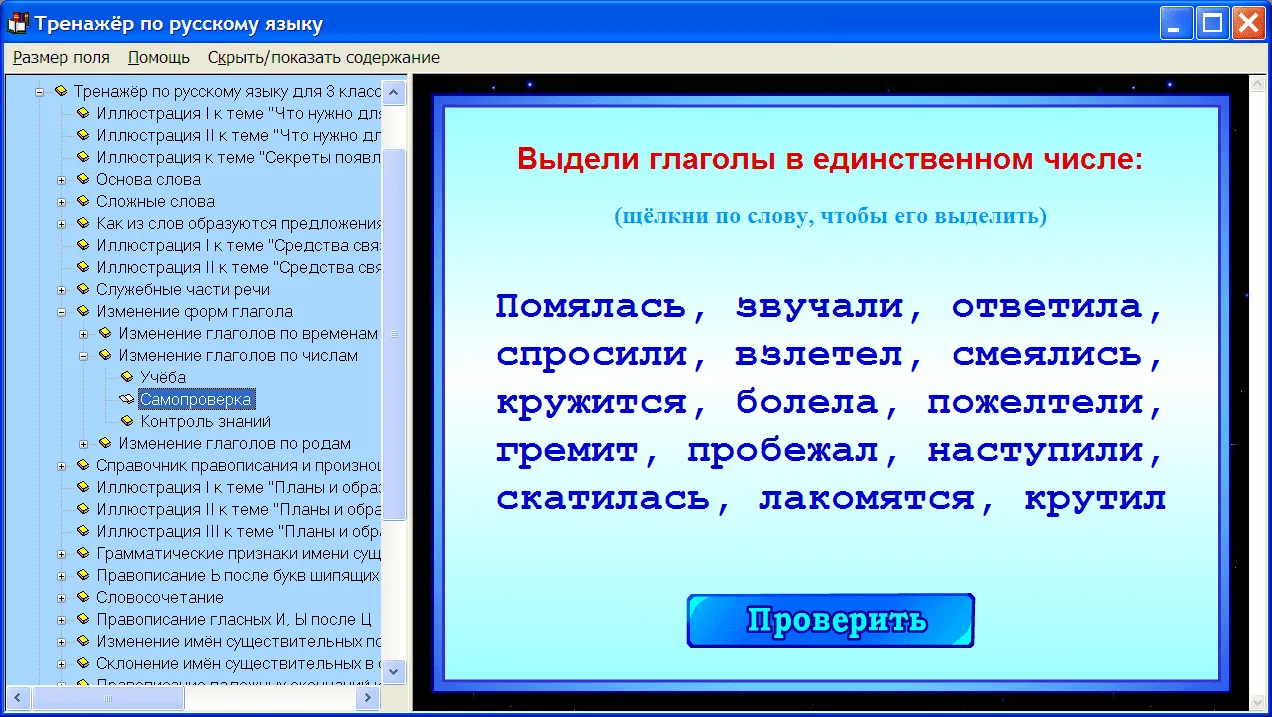Click tree panel scroll down arrow

click(x=395, y=671)
